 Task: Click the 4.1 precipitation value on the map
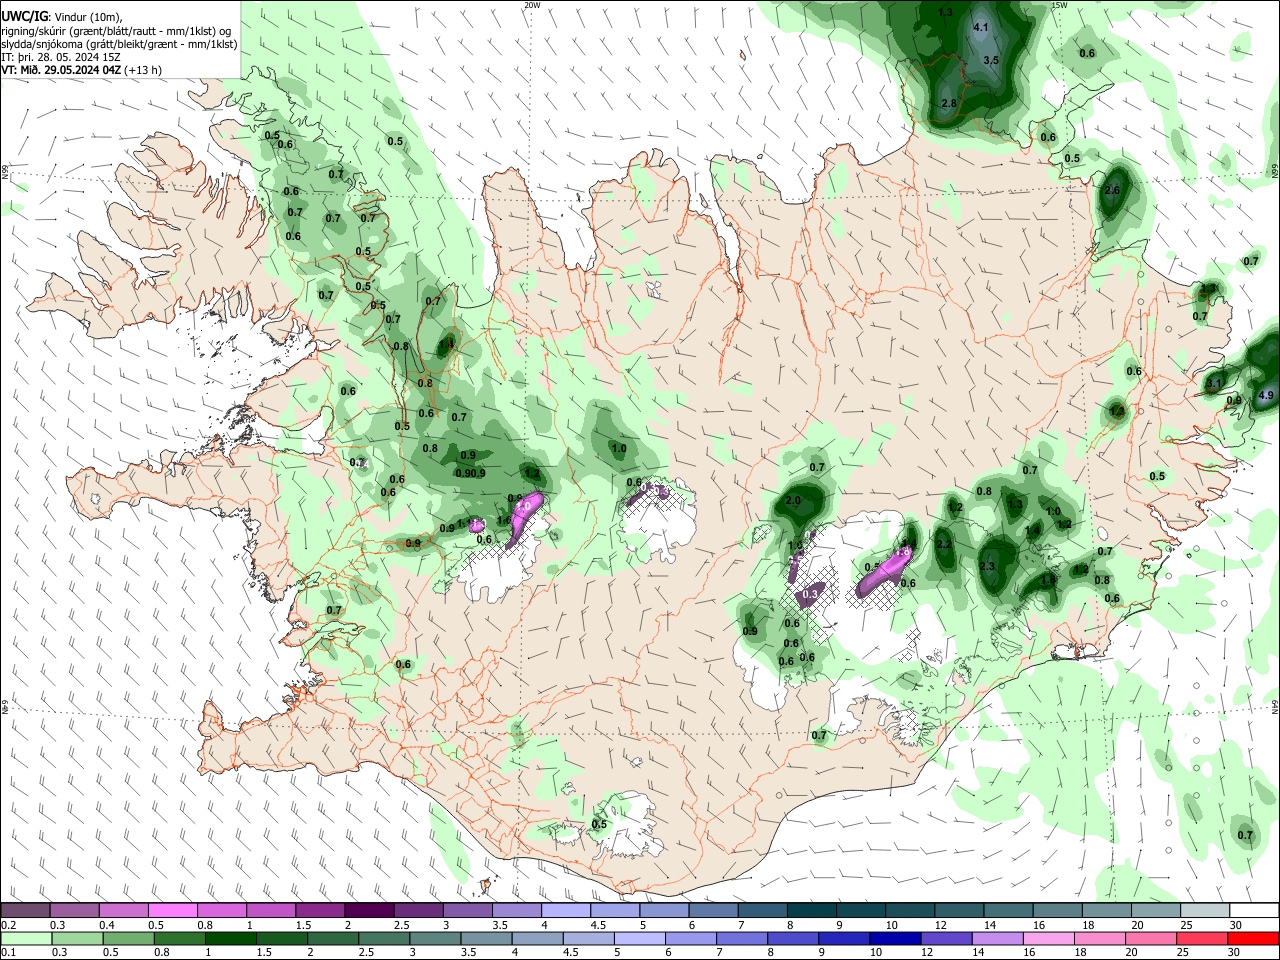980,28
